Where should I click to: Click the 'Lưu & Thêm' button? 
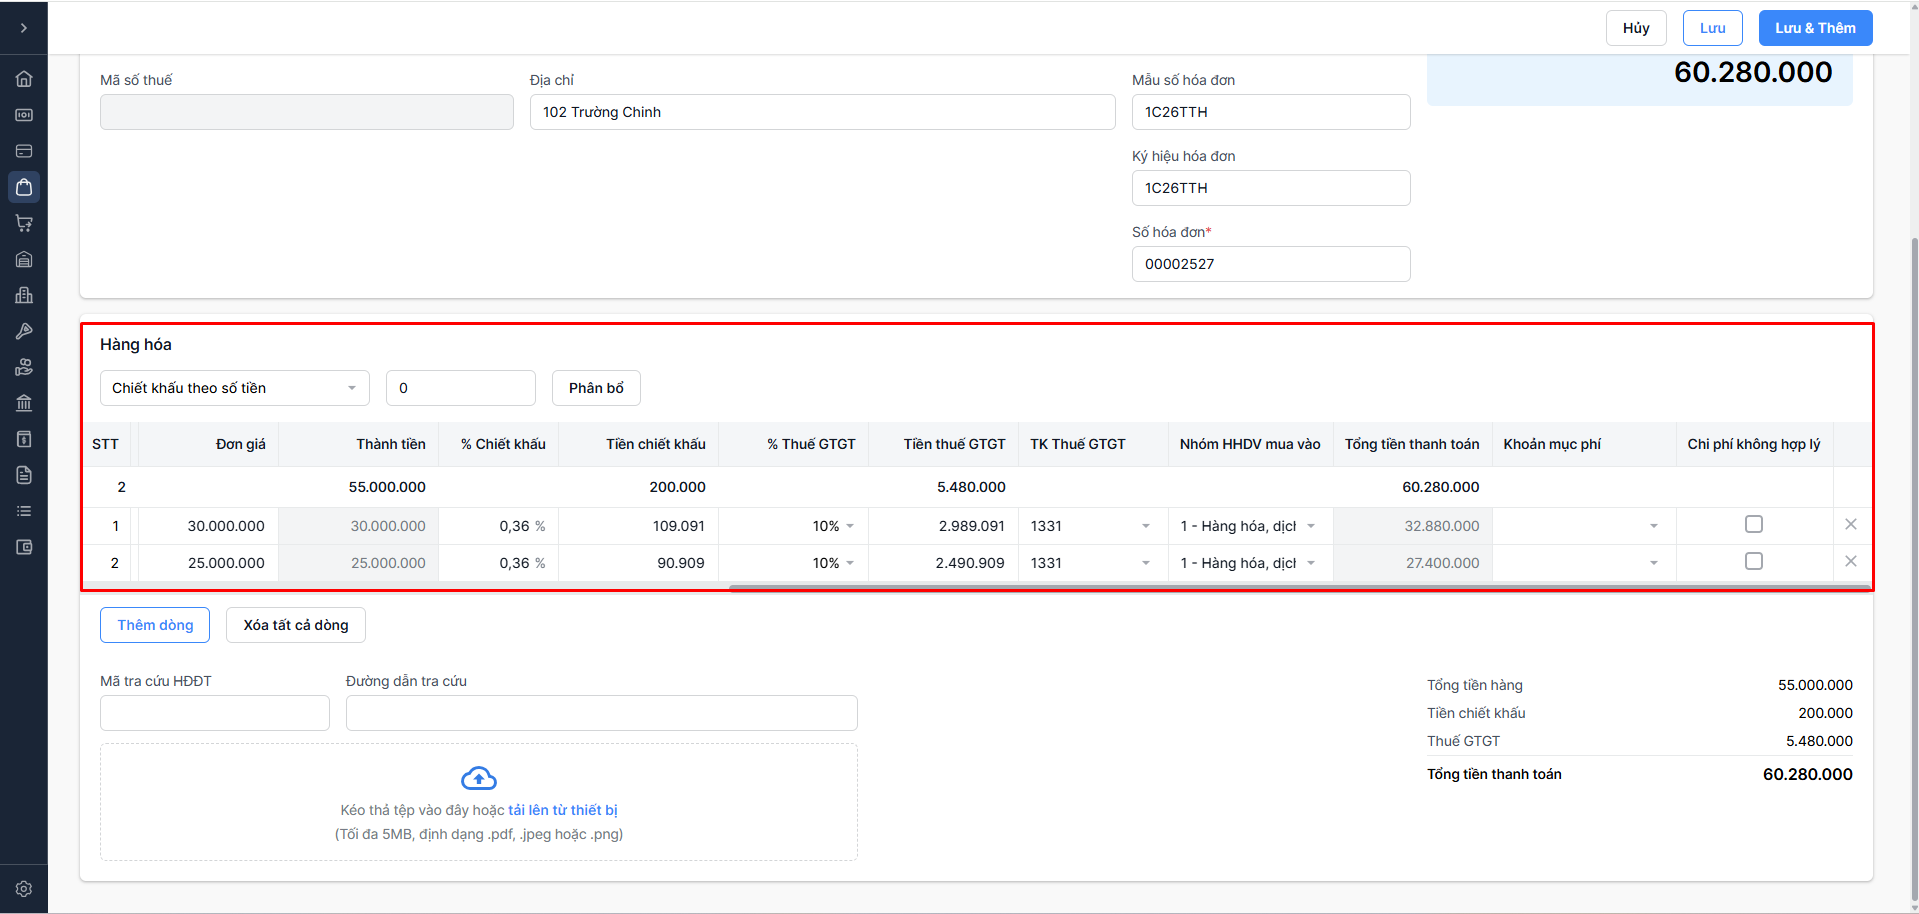pyautogui.click(x=1815, y=28)
